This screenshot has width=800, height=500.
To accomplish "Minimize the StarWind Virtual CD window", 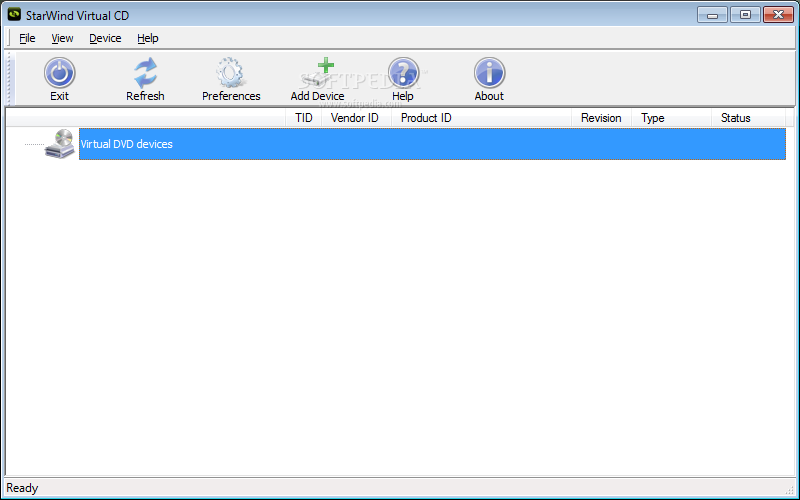I will (x=712, y=15).
